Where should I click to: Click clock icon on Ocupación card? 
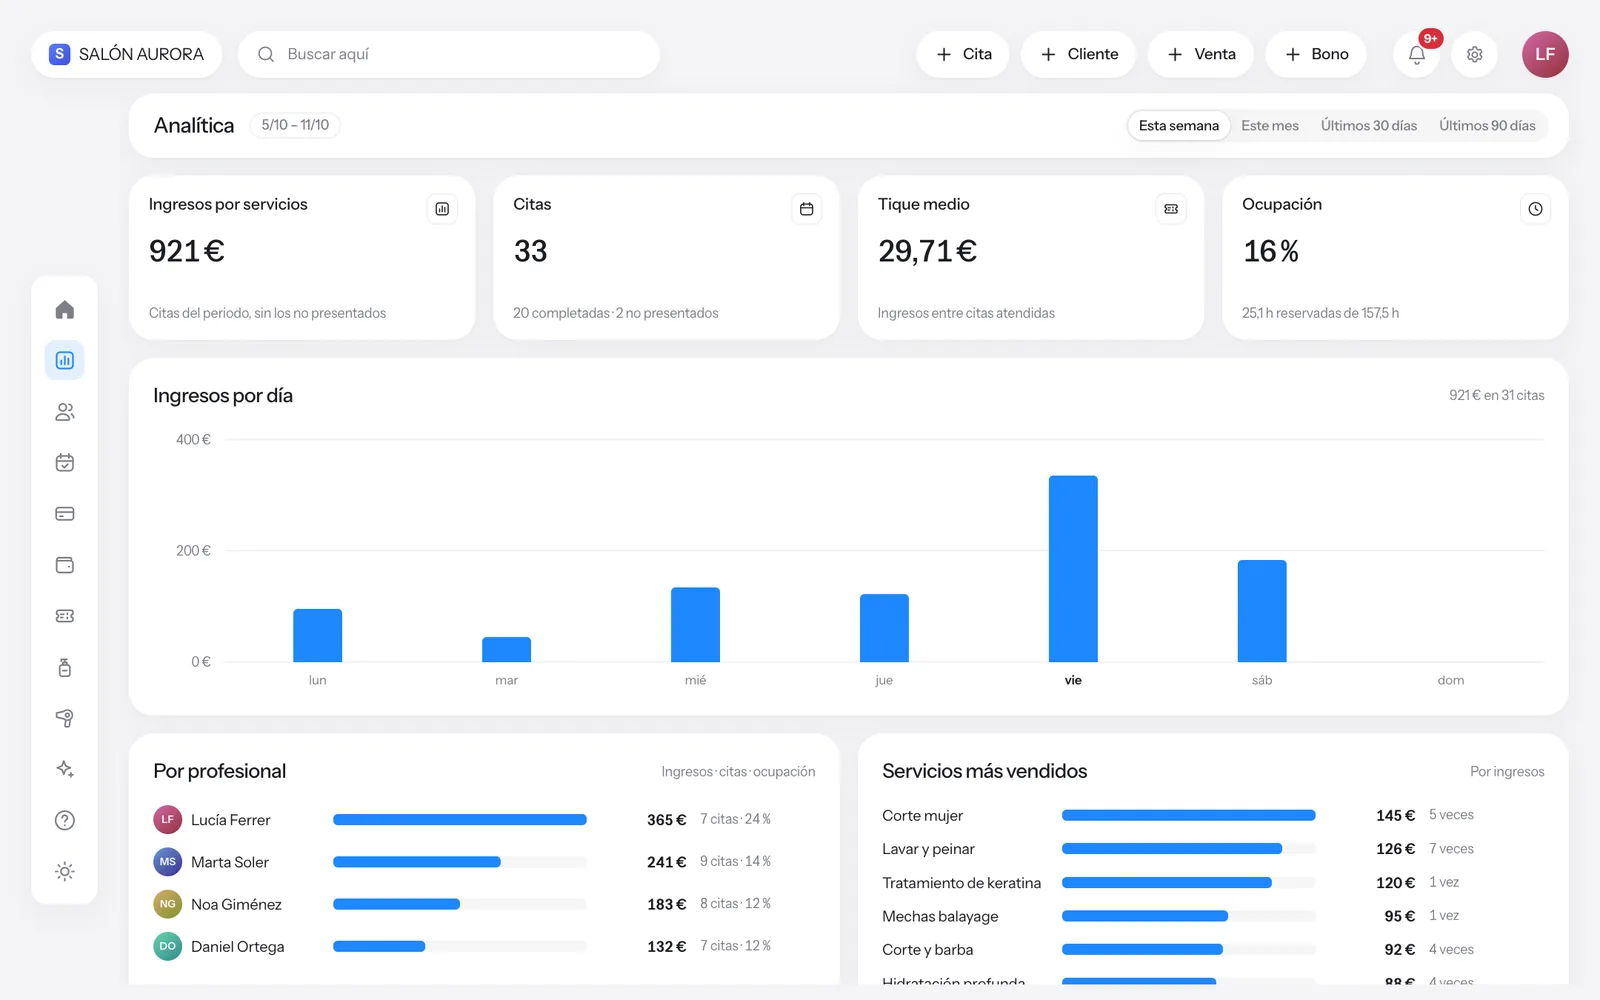(x=1536, y=209)
